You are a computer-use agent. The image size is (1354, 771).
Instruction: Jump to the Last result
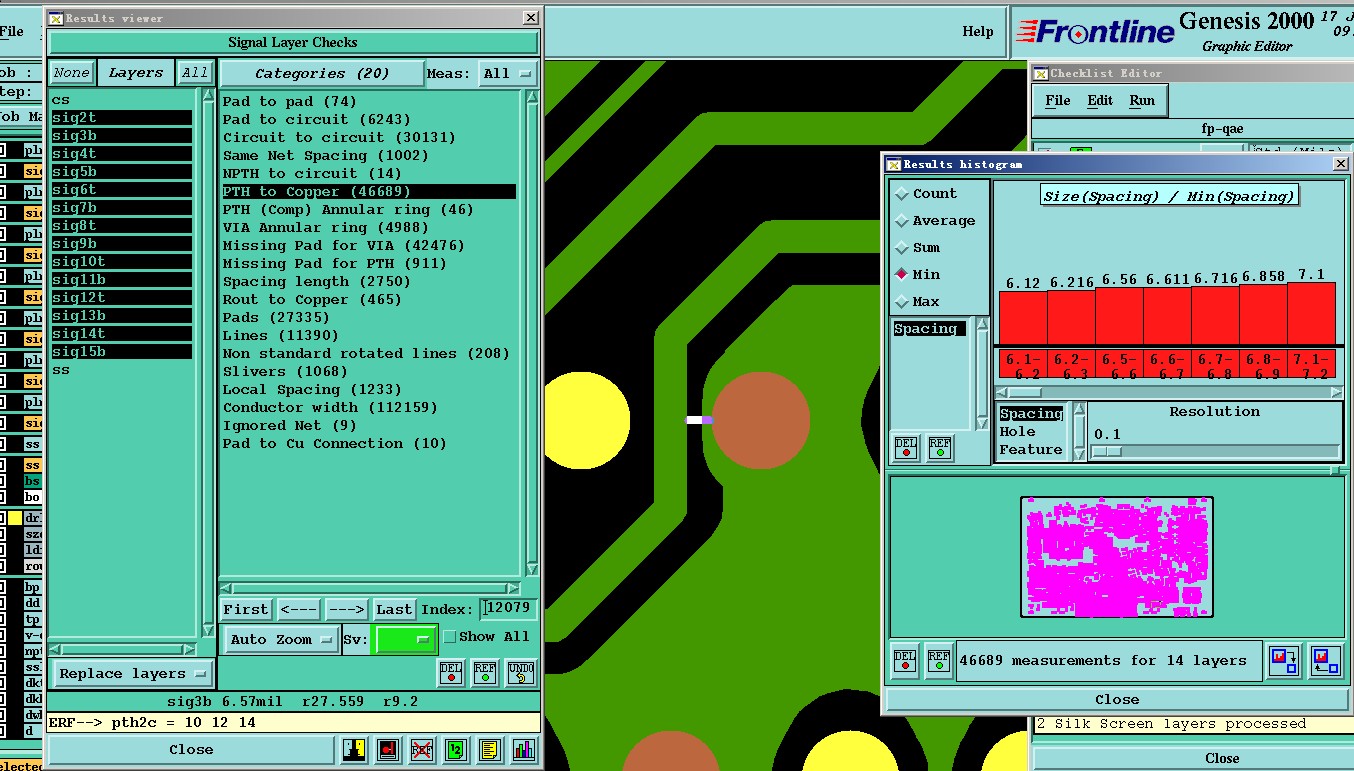[x=394, y=609]
